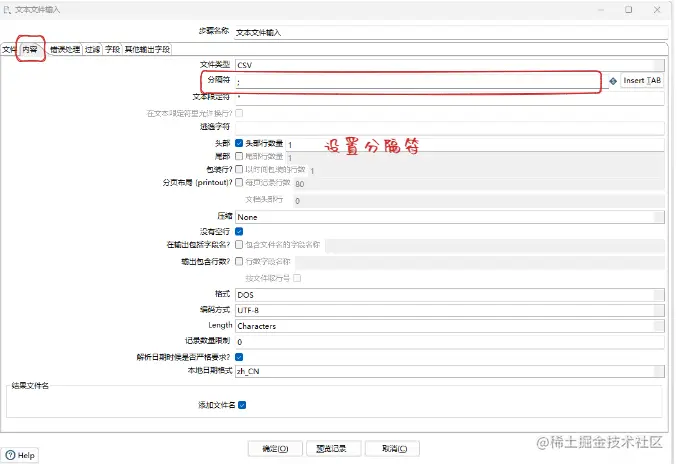The height and width of the screenshot is (464, 677).
Task: Enable the 尾部 footer checkbox
Action: pos(239,156)
